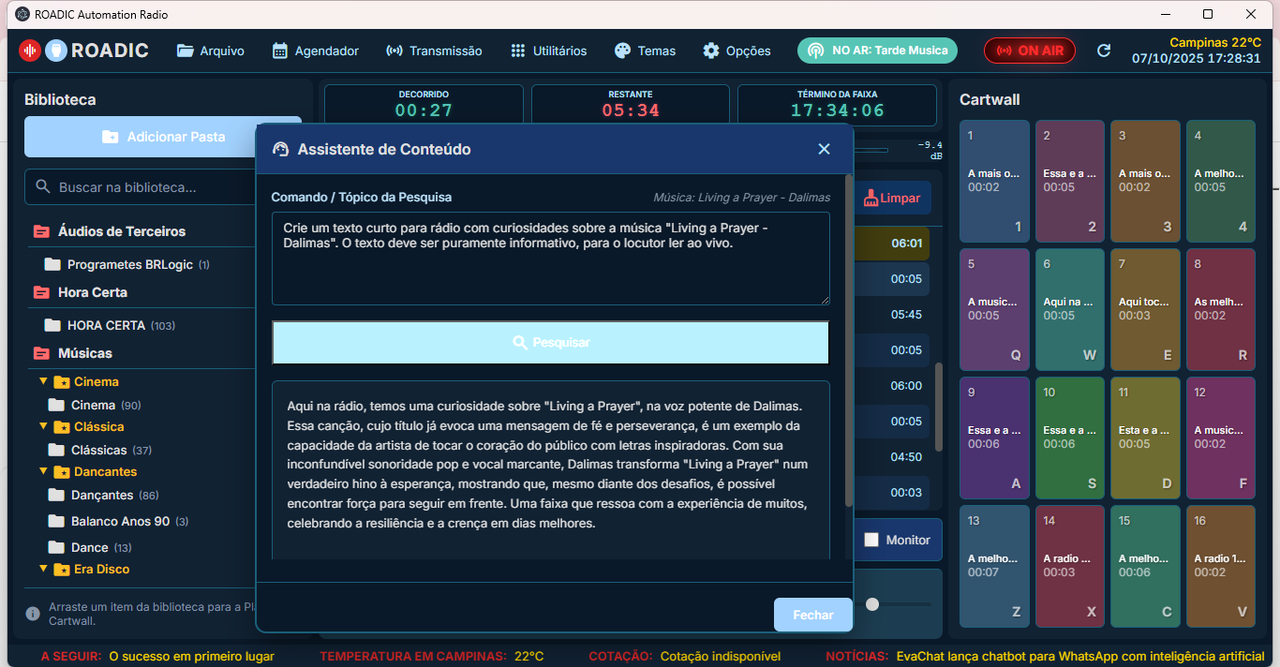The height and width of the screenshot is (667, 1280).
Task: Click the Fechar button
Action: 813,615
